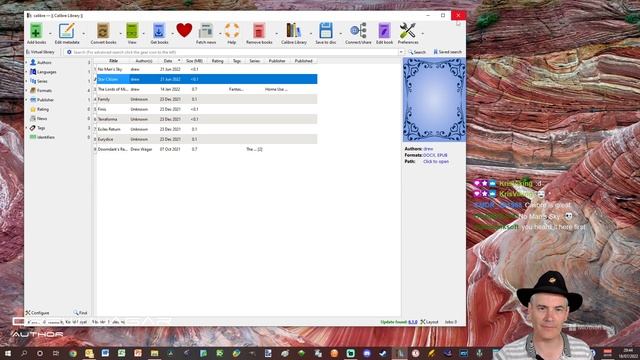Viewport: 640px width, 360px height.
Task: Open the Remove books dropdown arrow
Action: 276,33
